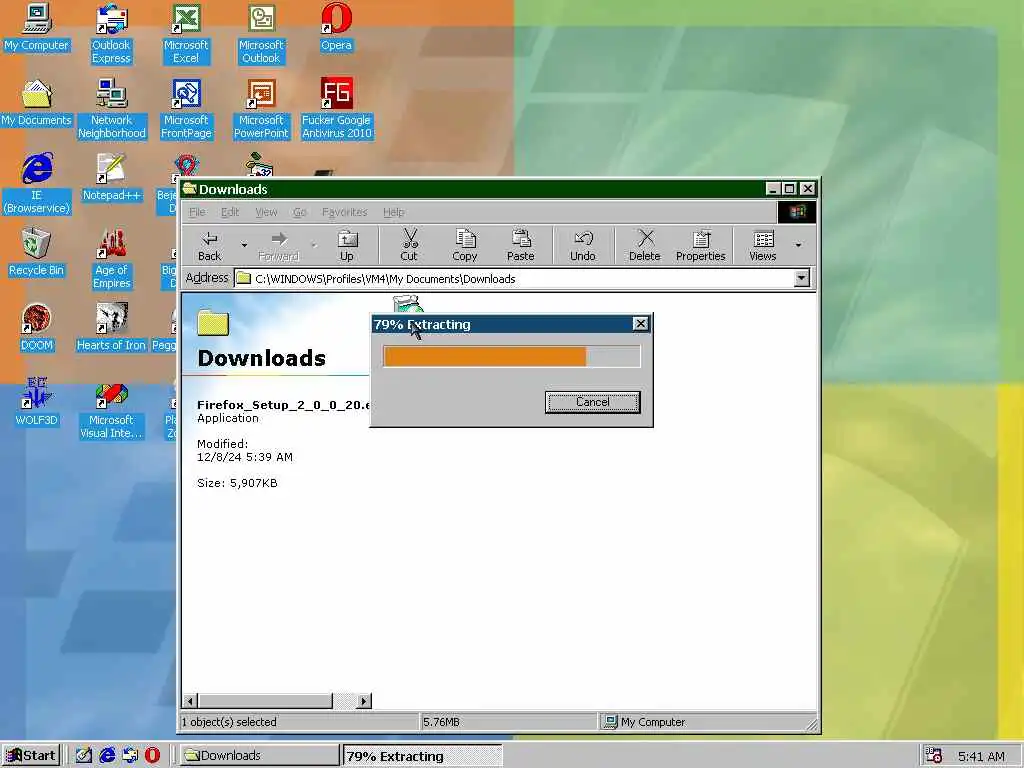1024x768 pixels.
Task: Open My Computer desktop icon
Action: (x=37, y=27)
